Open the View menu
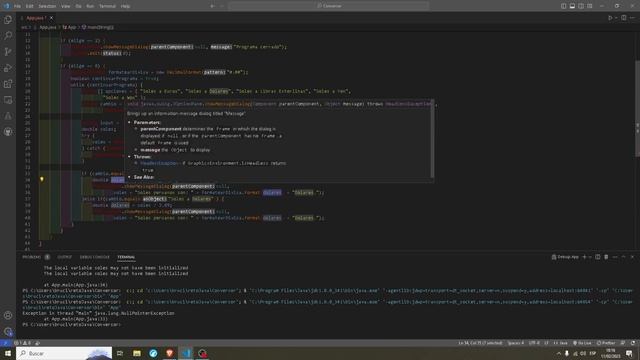Screen dimensions: 640x360 [65, 6]
